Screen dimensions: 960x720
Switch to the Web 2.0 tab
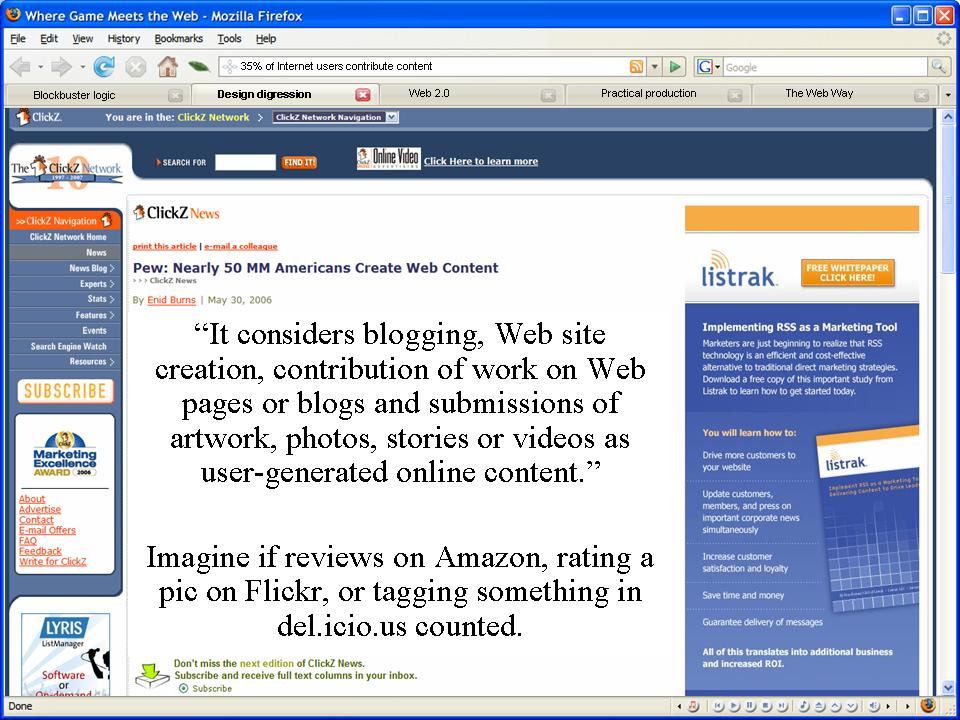click(x=472, y=95)
